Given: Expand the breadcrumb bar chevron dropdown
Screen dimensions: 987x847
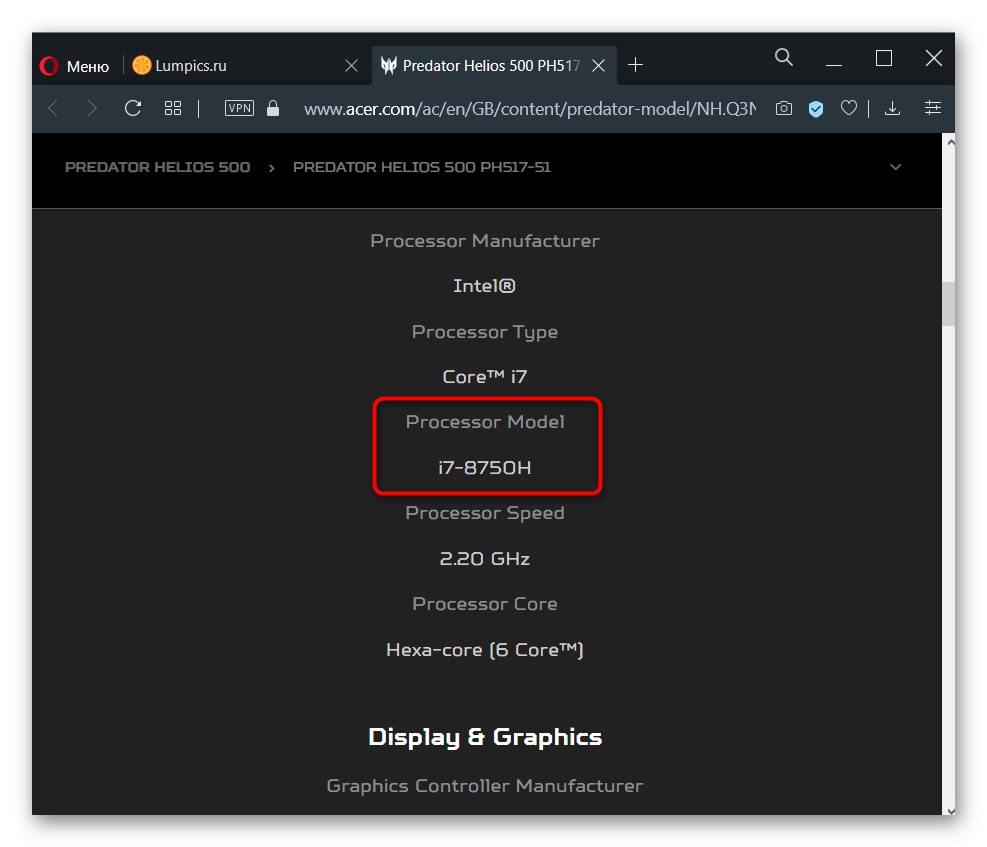Looking at the screenshot, I should [x=895, y=167].
